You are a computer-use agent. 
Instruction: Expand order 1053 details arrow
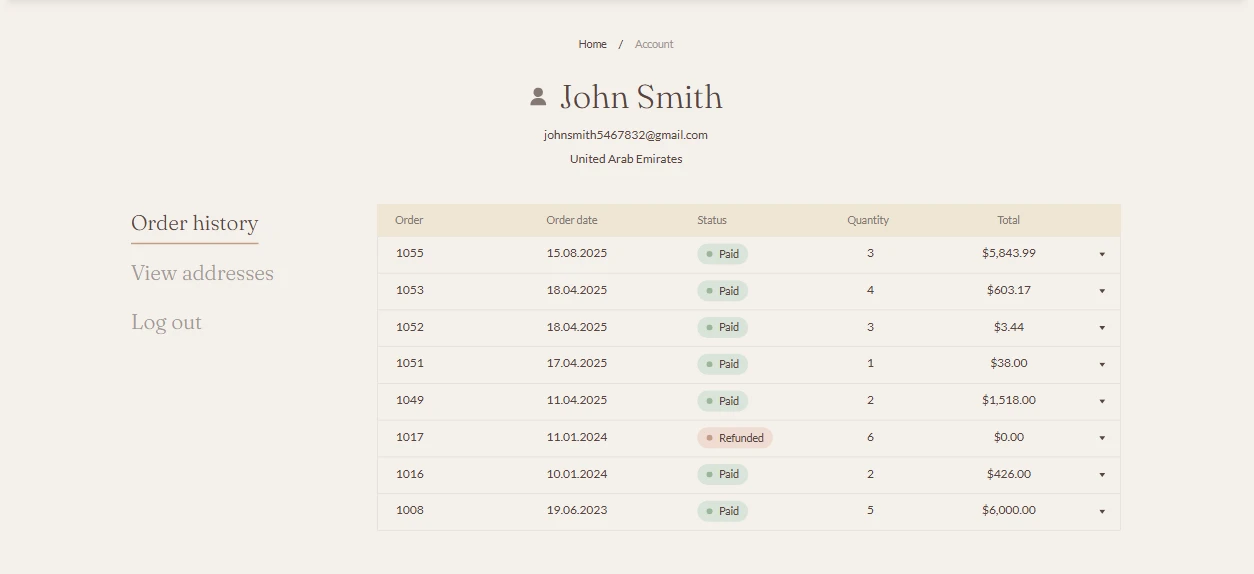[1102, 291]
